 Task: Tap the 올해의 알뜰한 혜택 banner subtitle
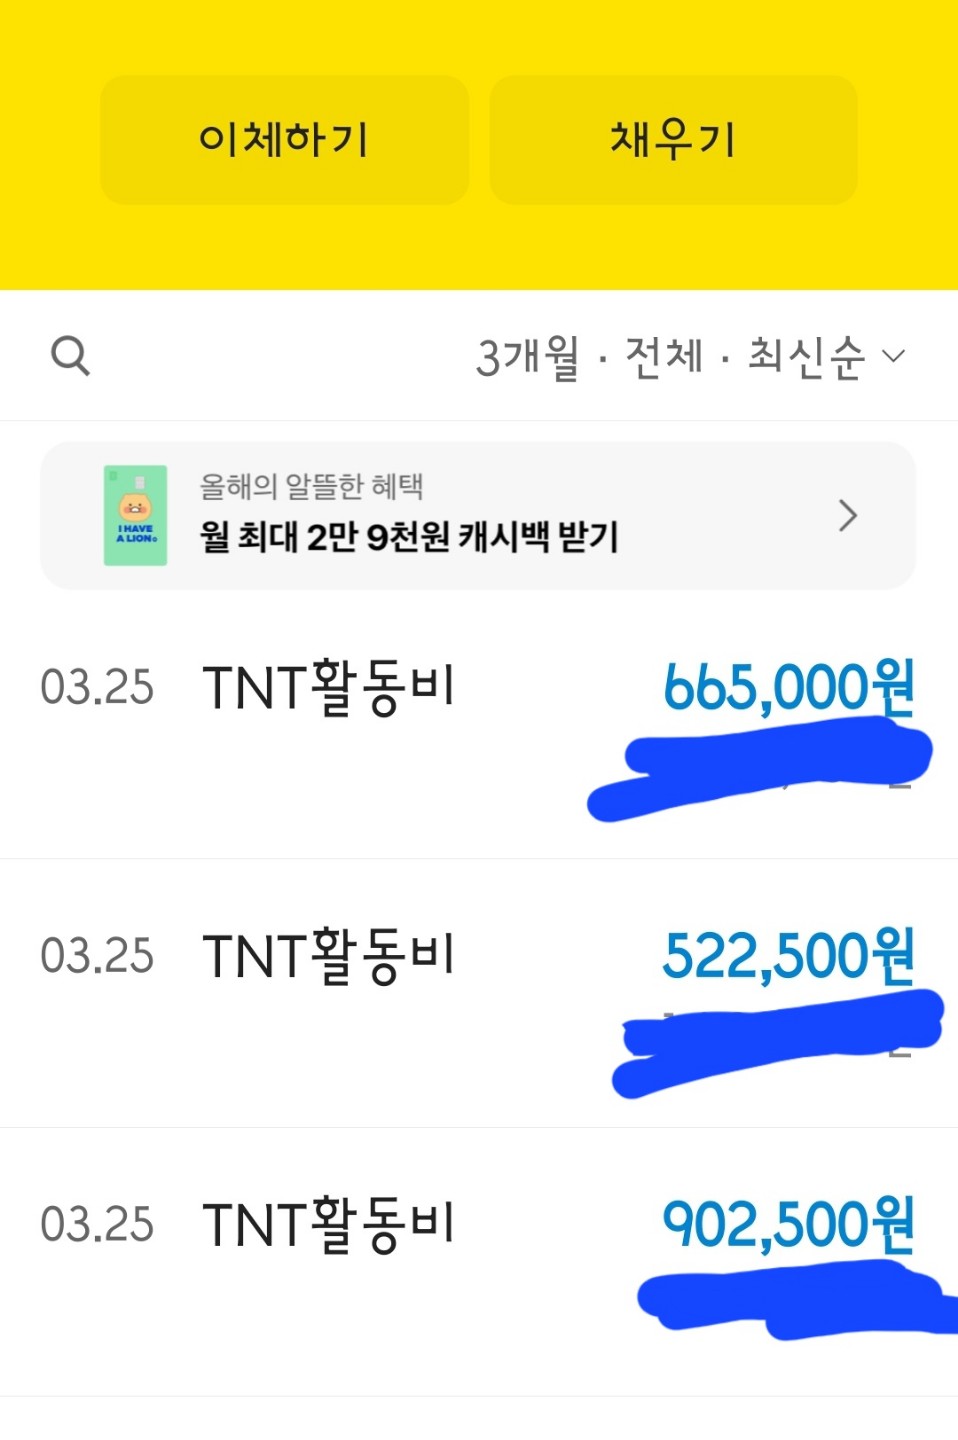pos(312,487)
